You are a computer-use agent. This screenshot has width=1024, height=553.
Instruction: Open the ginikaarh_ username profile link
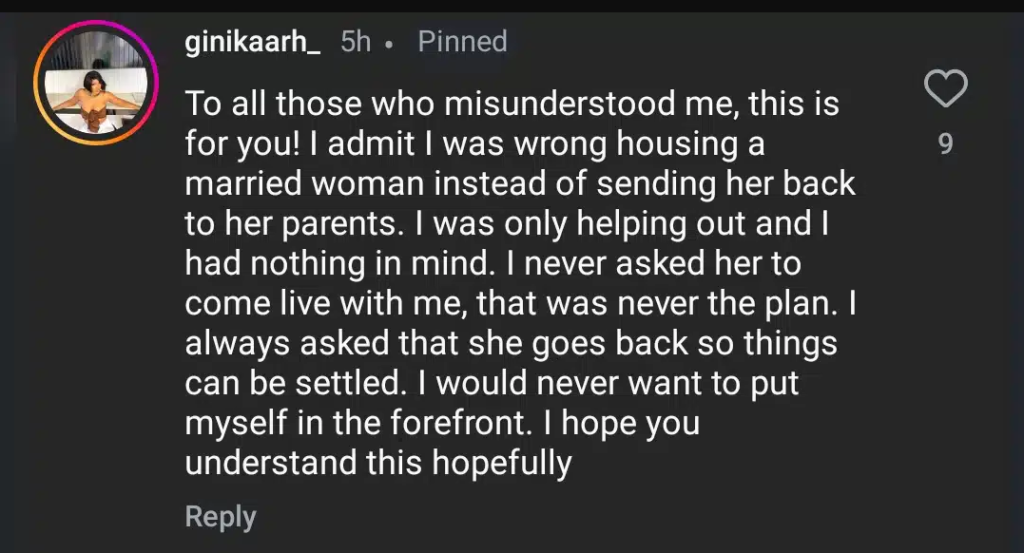pos(253,42)
